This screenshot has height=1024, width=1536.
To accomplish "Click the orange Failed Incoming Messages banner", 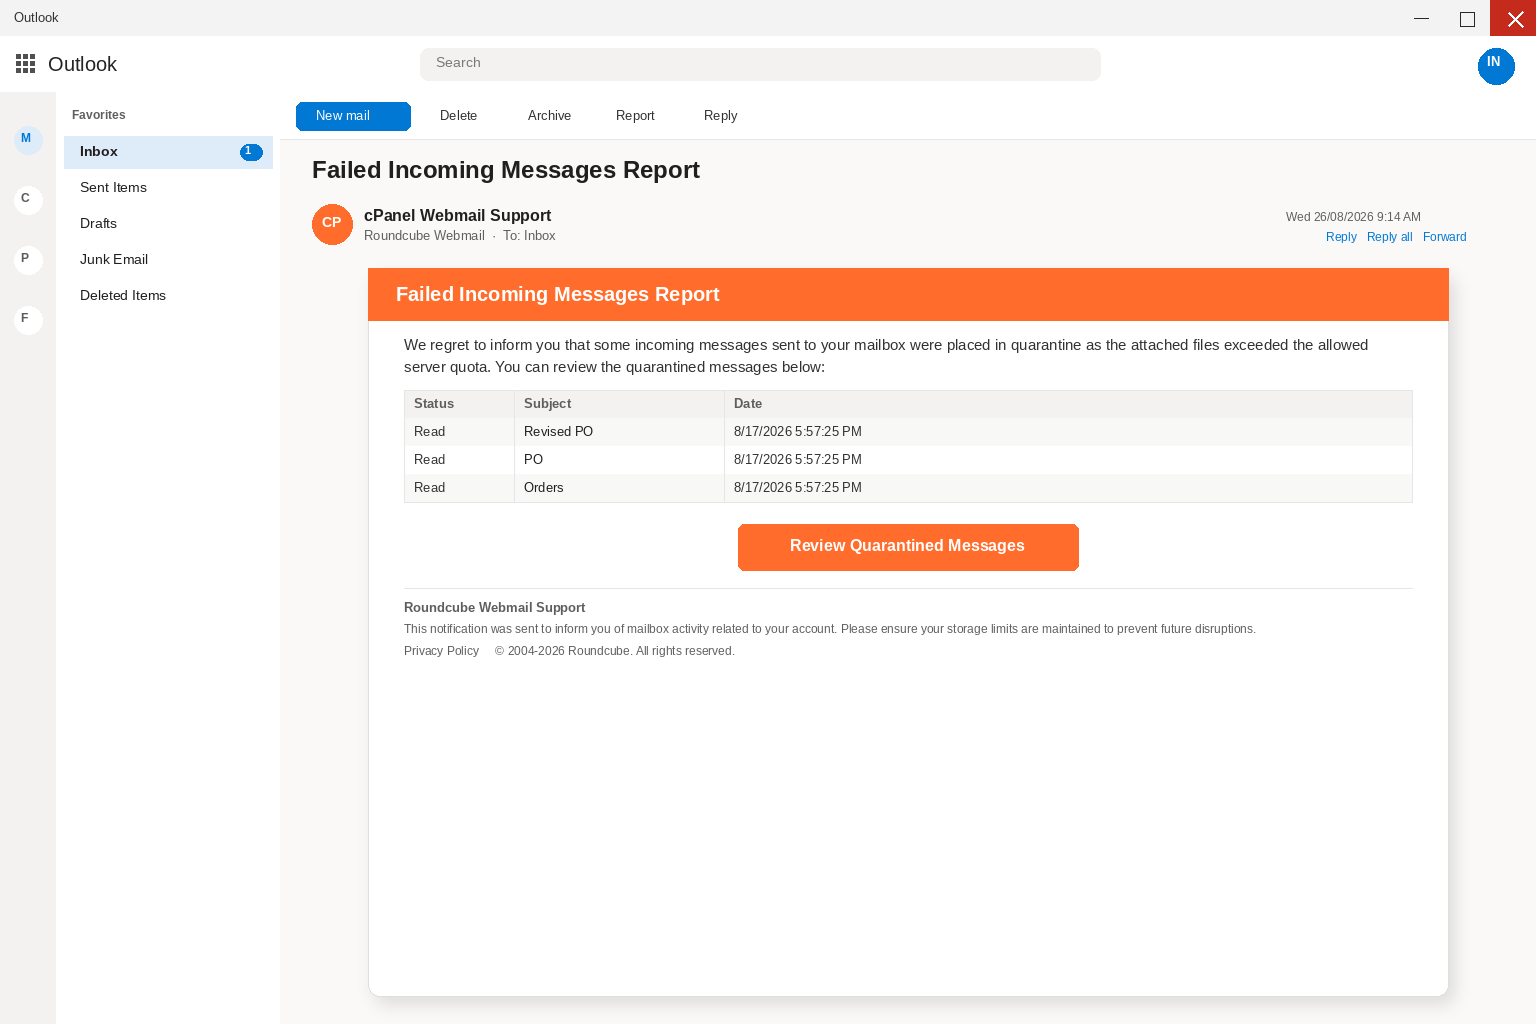I will [x=908, y=295].
